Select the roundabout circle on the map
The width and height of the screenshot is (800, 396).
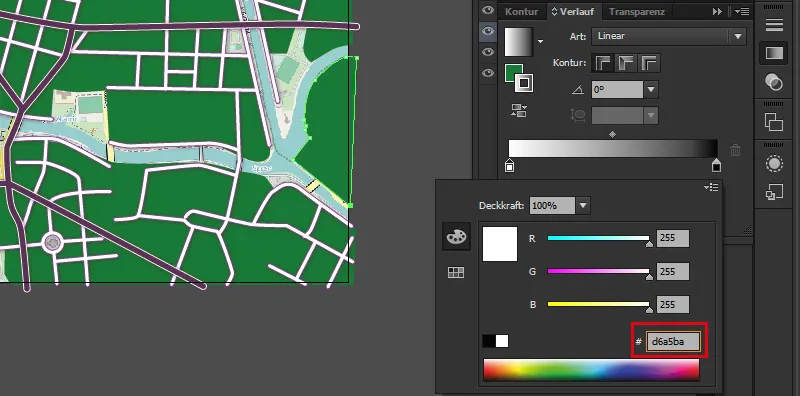click(53, 243)
